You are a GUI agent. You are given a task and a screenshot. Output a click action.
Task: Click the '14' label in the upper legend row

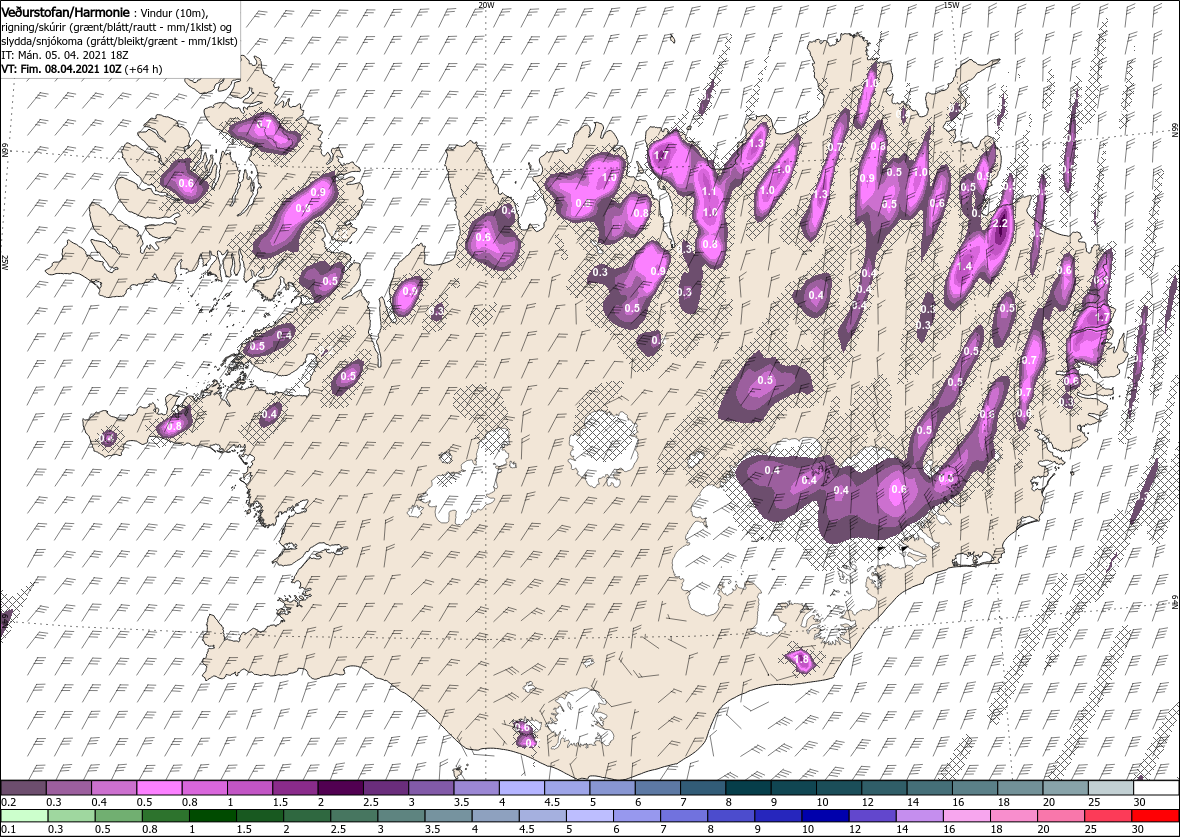(x=913, y=802)
